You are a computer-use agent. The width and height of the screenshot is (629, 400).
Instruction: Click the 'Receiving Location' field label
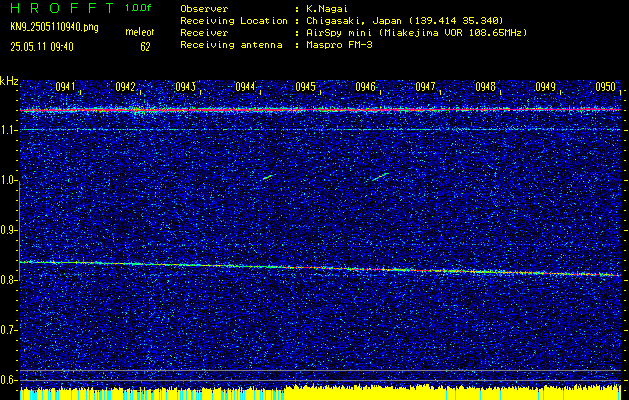pos(234,21)
